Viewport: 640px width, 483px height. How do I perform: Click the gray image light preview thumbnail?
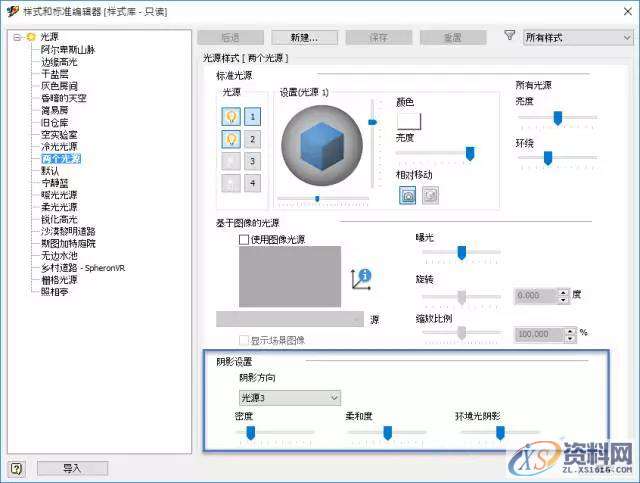tap(290, 276)
